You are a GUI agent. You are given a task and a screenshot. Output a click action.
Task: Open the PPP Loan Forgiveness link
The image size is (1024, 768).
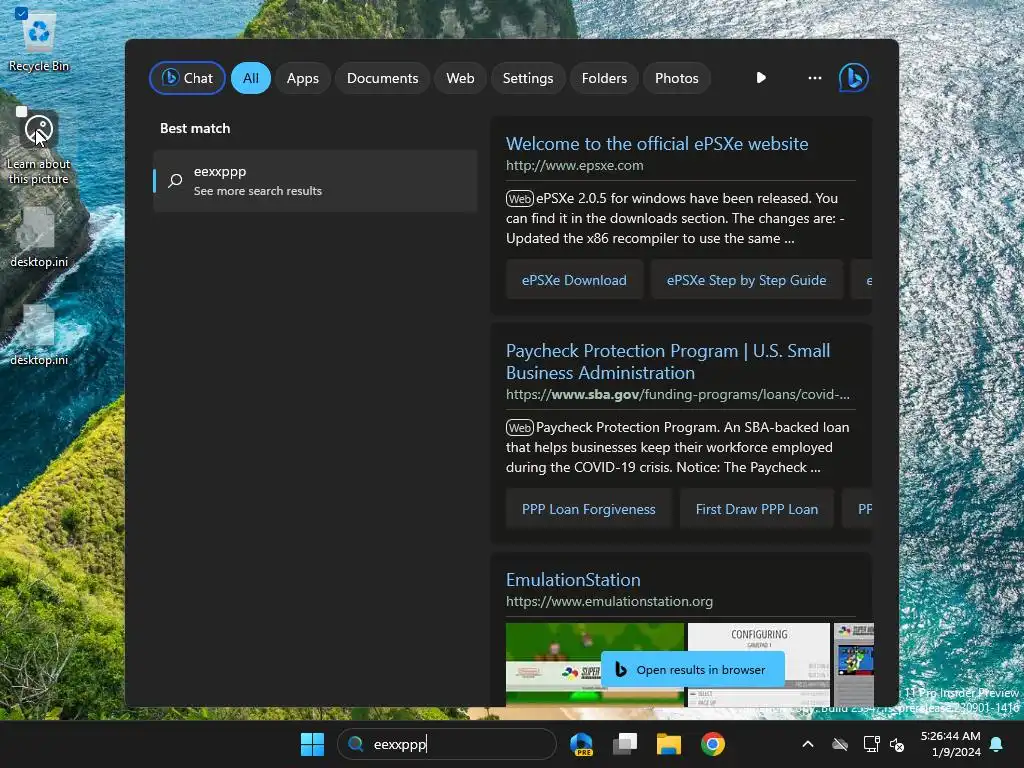[588, 509]
